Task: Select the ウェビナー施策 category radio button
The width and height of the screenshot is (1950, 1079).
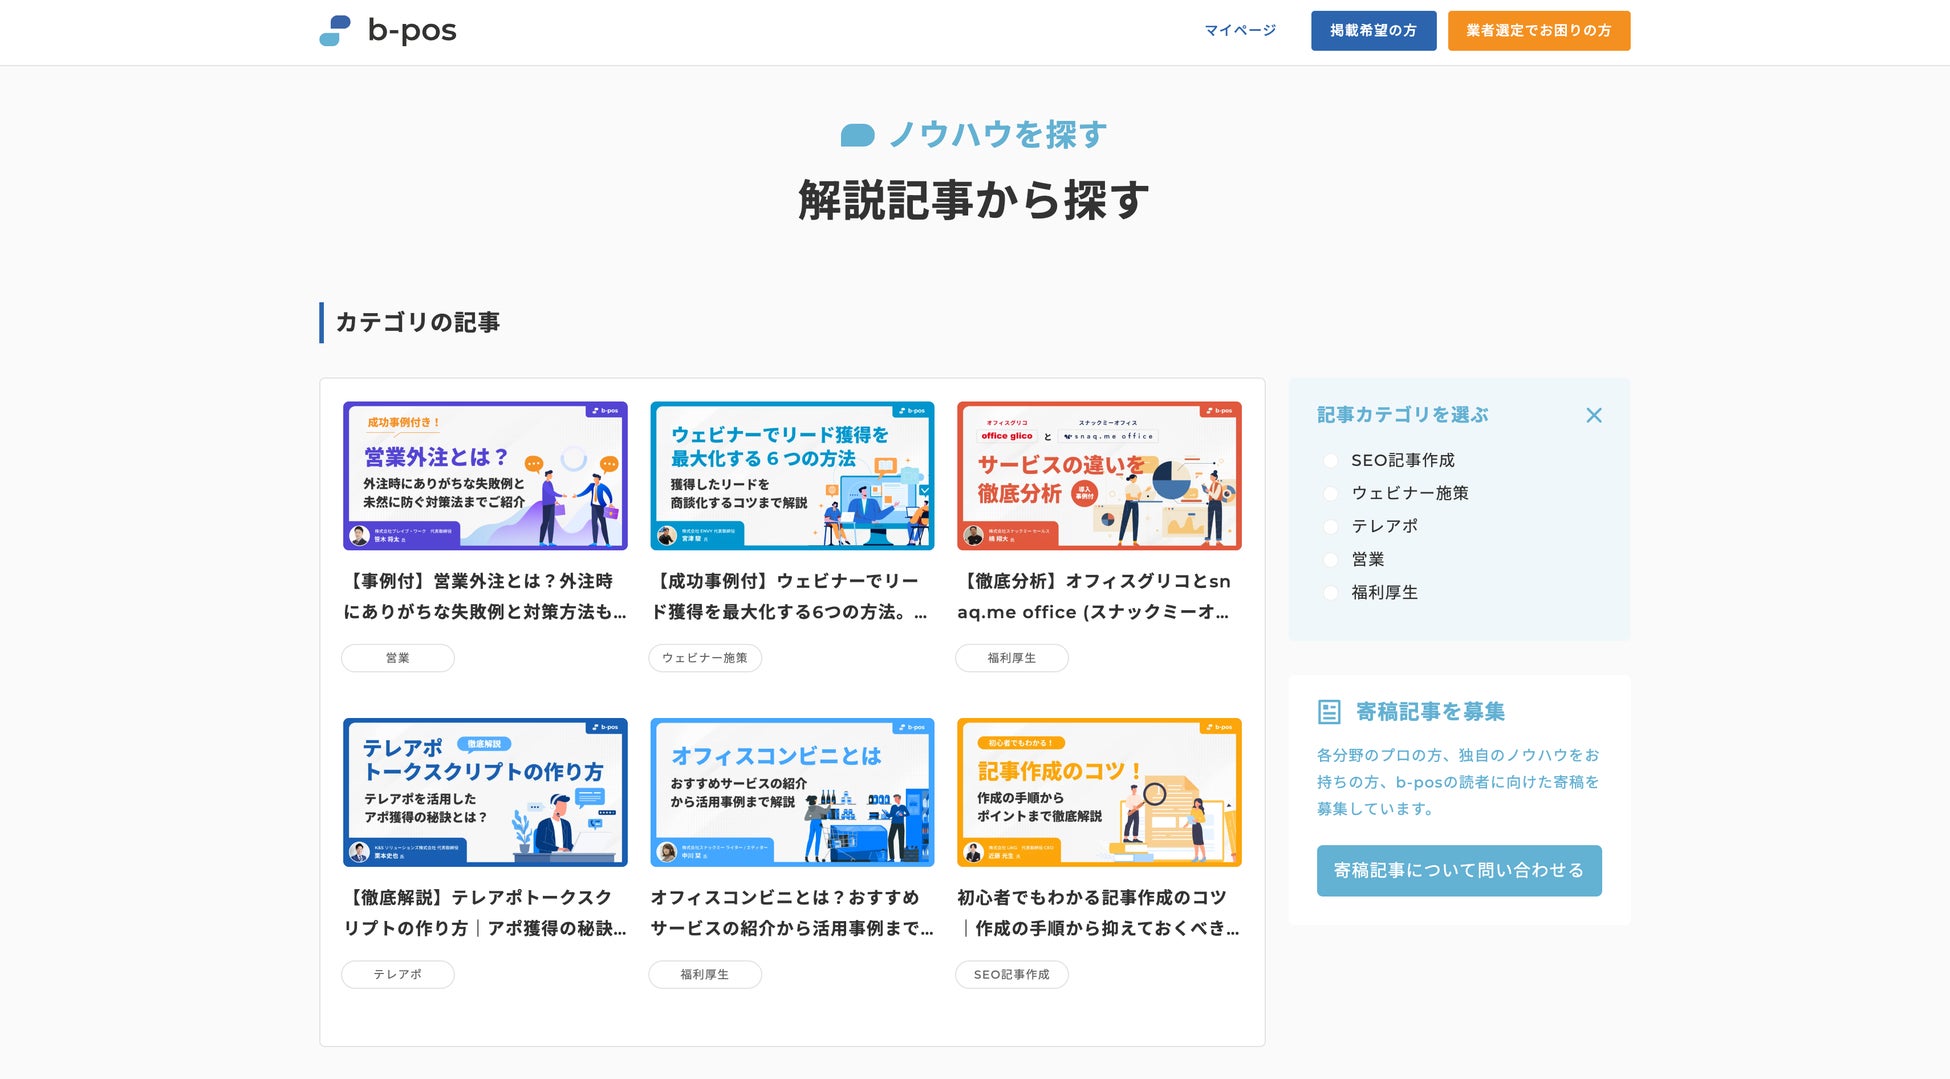Action: 1330,494
